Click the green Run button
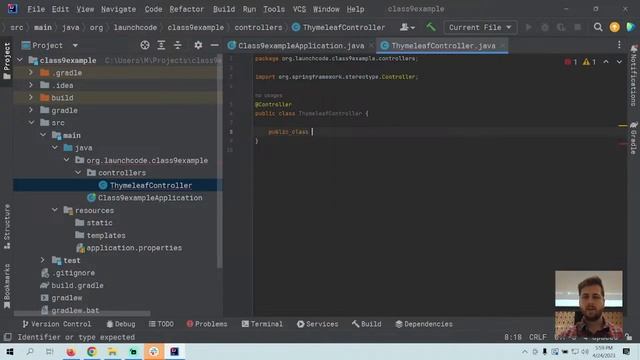This screenshot has height=360, width=640. click(529, 27)
